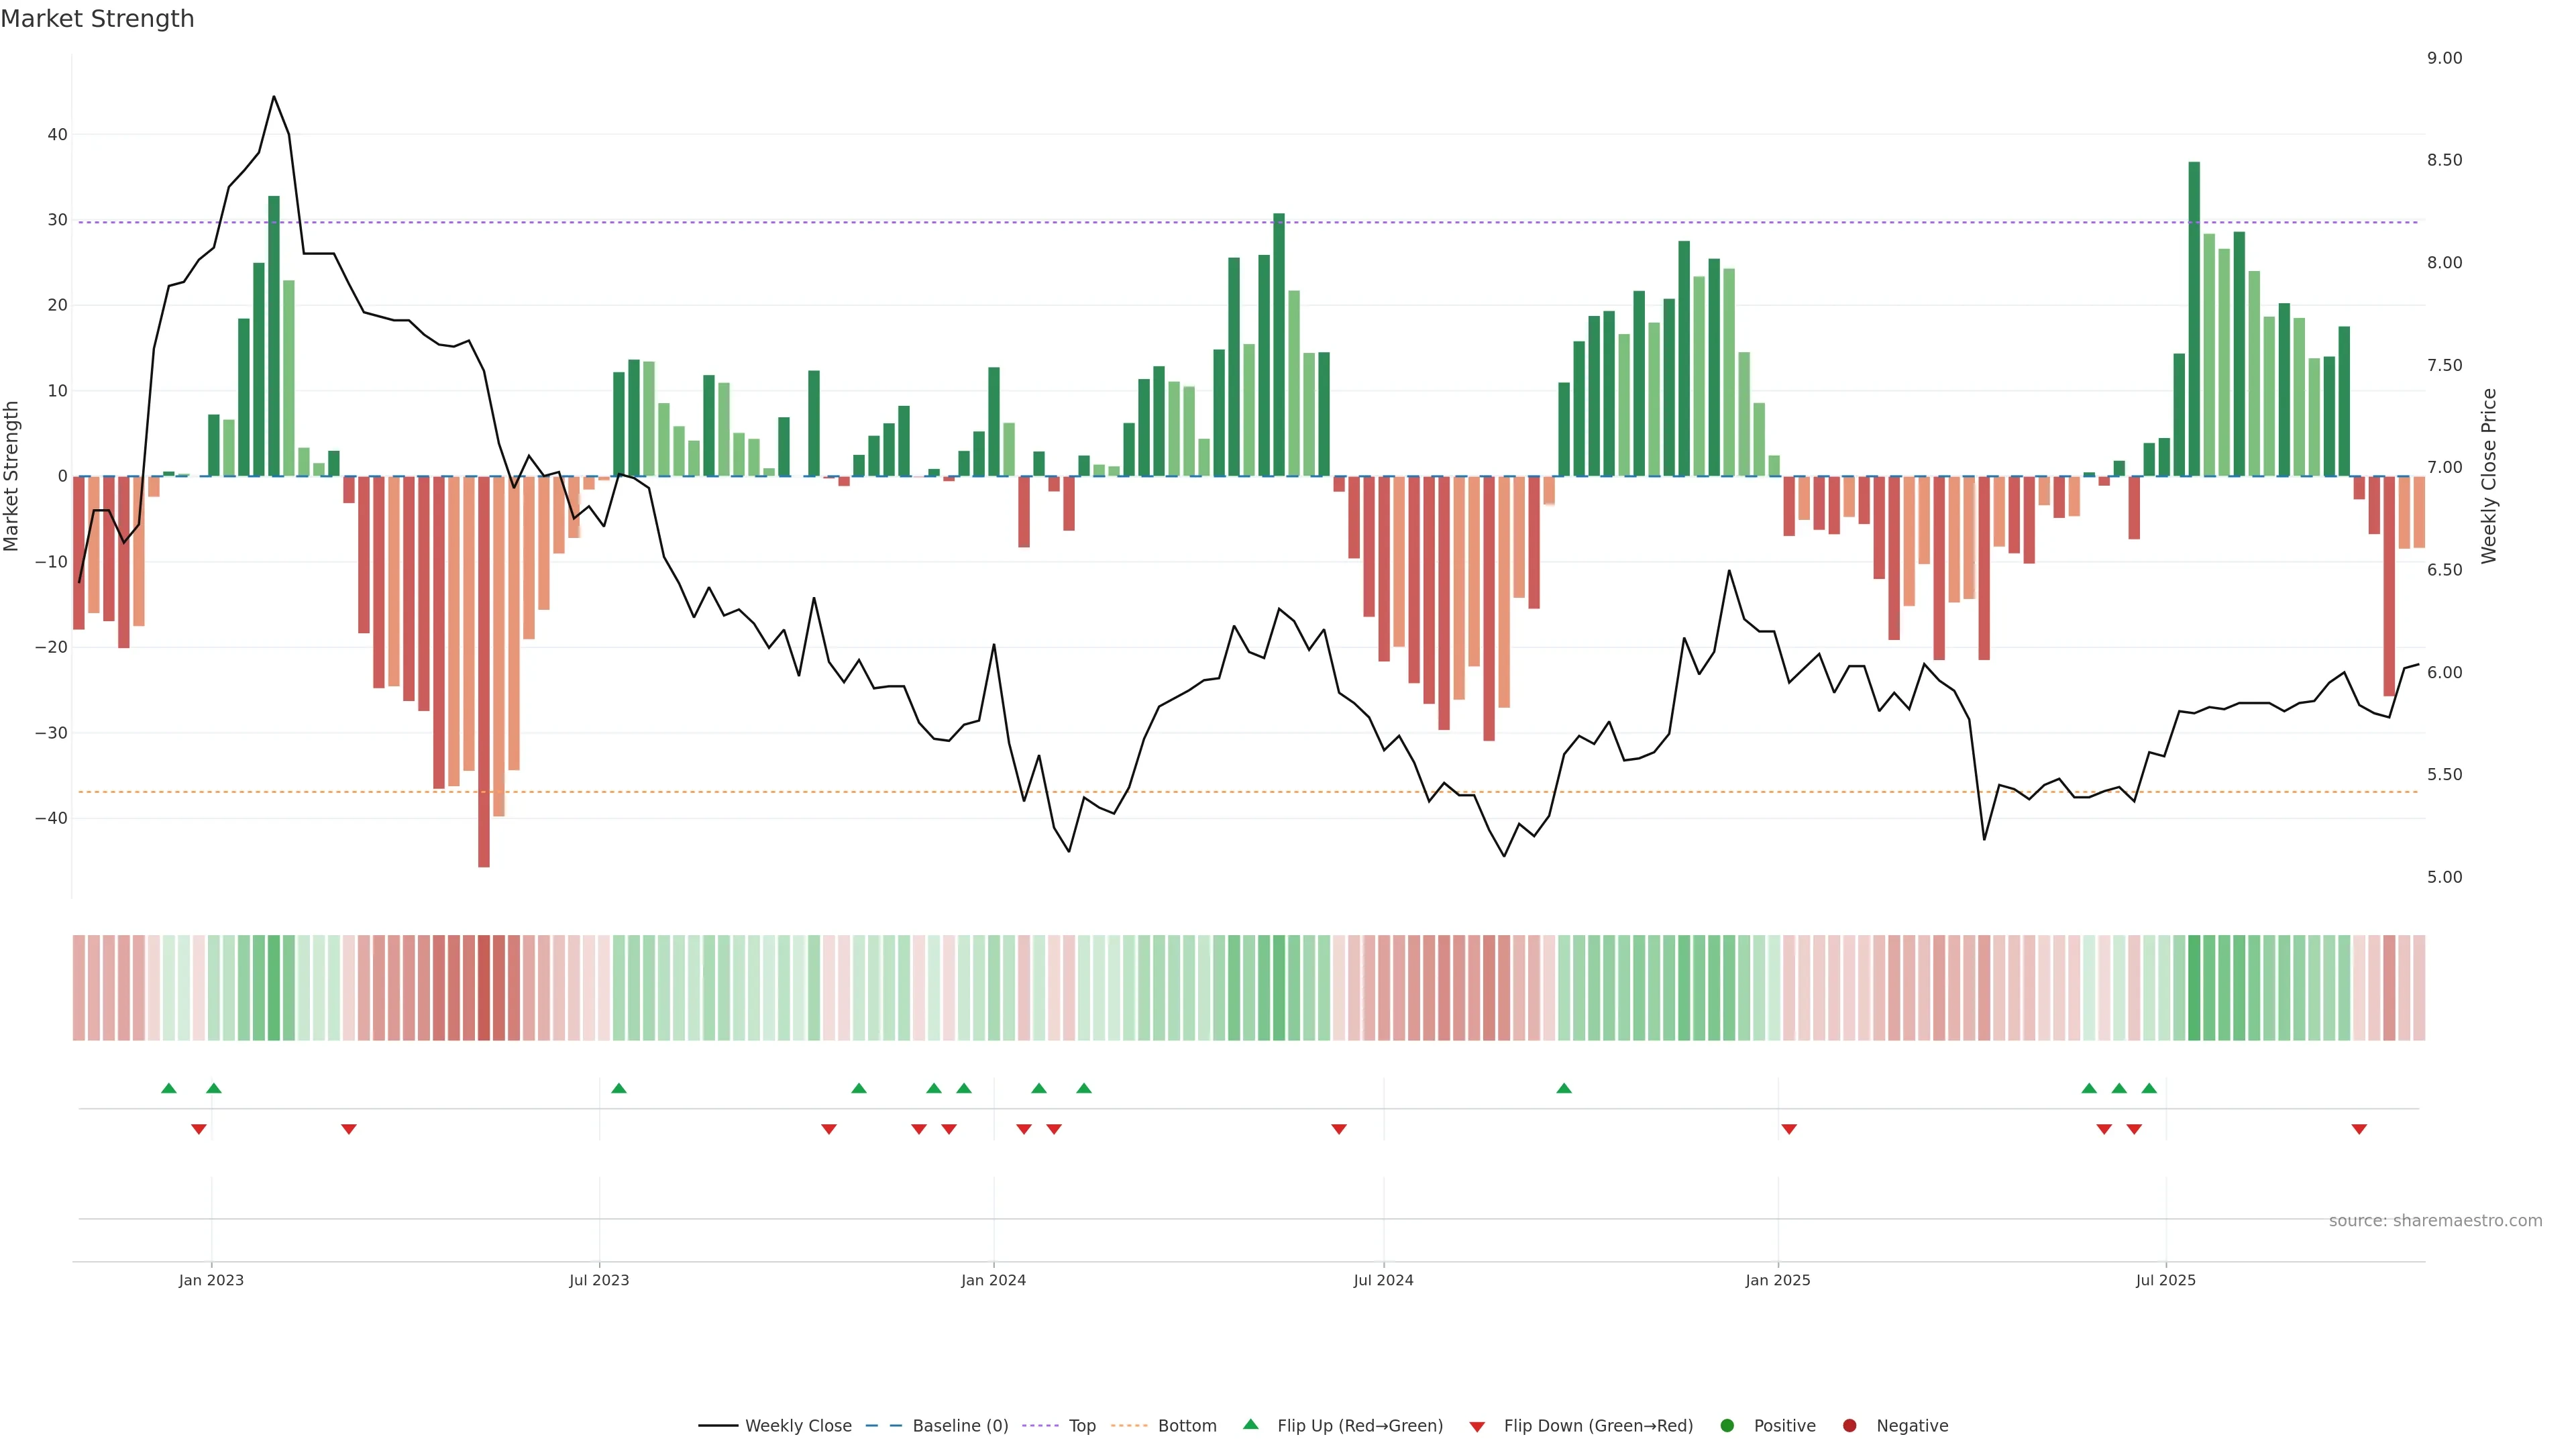Click the first green flip-up triangle marker
This screenshot has height=1449, width=2576.
[169, 1088]
